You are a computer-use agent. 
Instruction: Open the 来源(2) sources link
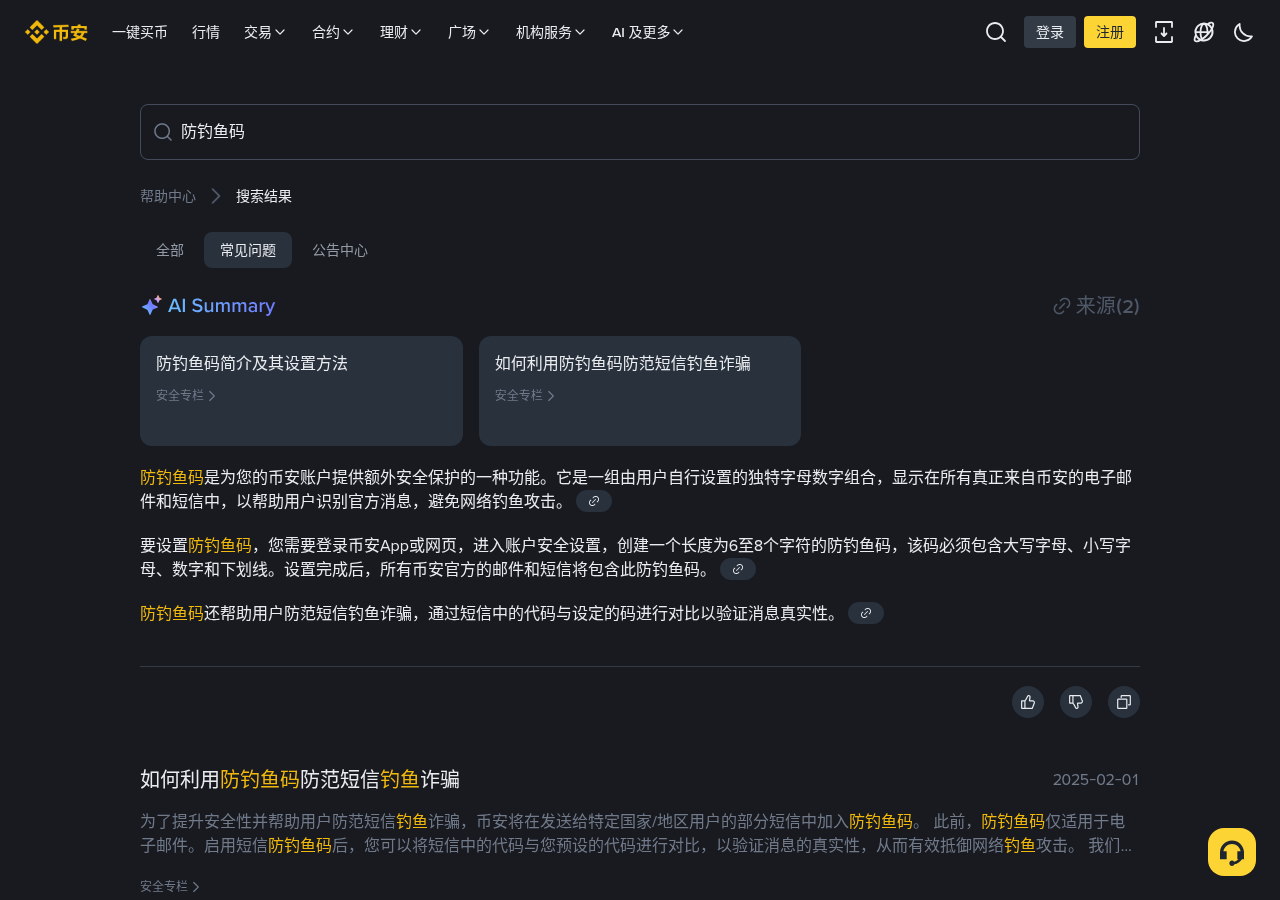click(x=1096, y=306)
